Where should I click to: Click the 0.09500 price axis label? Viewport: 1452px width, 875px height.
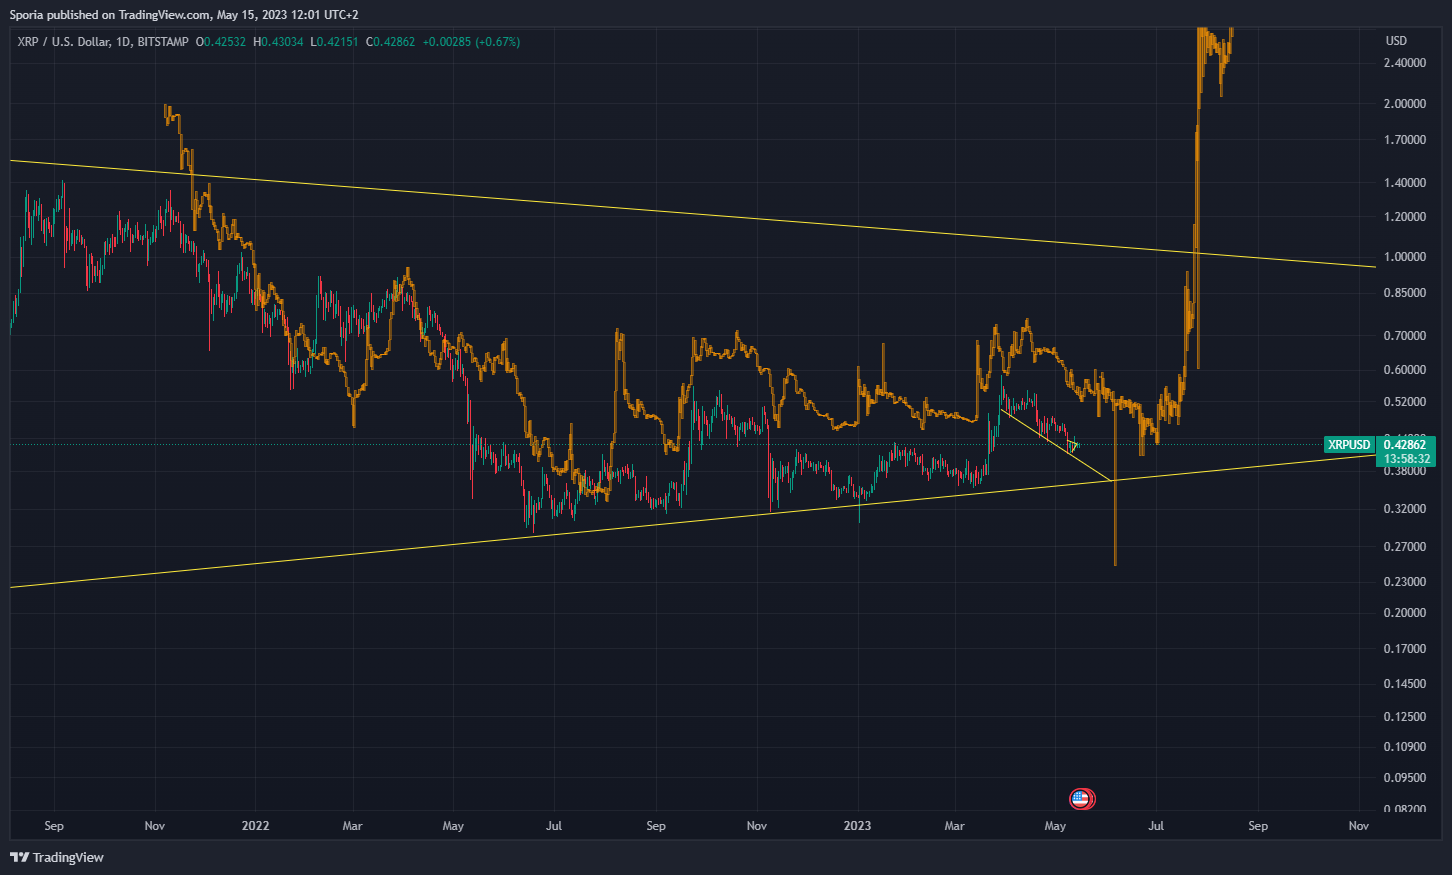[1405, 778]
